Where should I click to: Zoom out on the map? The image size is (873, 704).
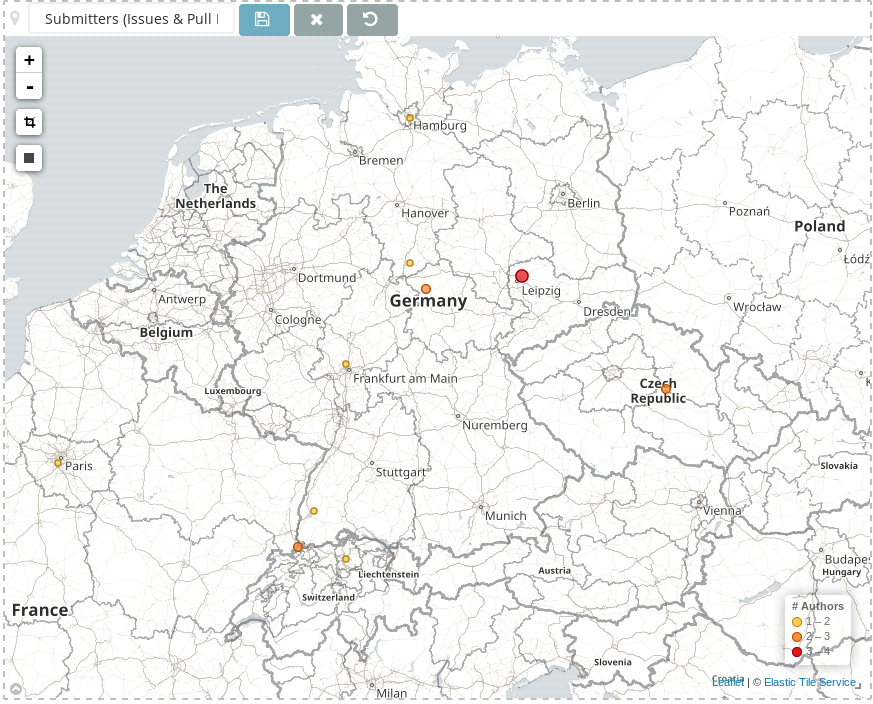click(29, 87)
